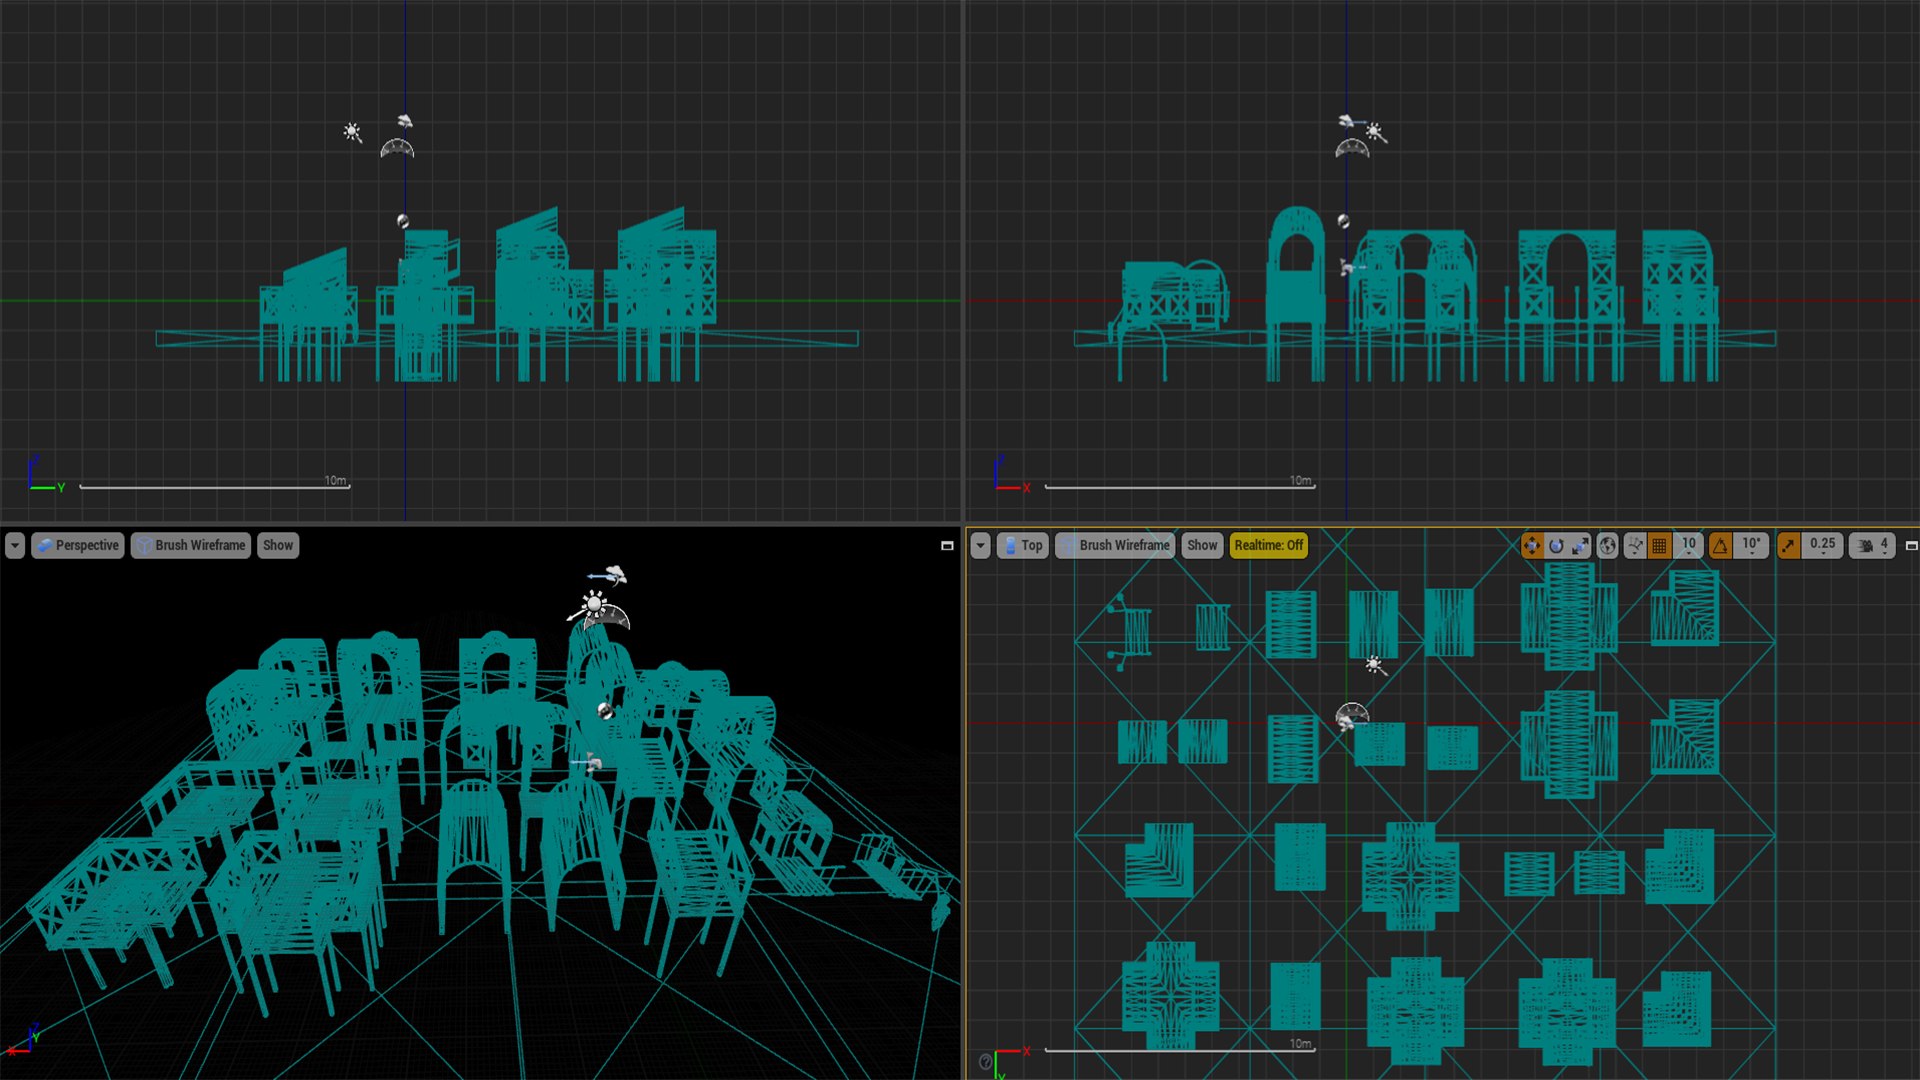Click the world coordinate system globe icon
Image resolution: width=1920 pixels, height=1080 pixels.
point(1607,545)
